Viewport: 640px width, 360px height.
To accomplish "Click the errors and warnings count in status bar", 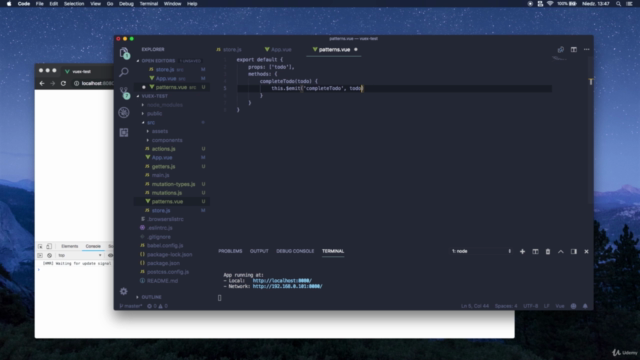I will (157, 306).
